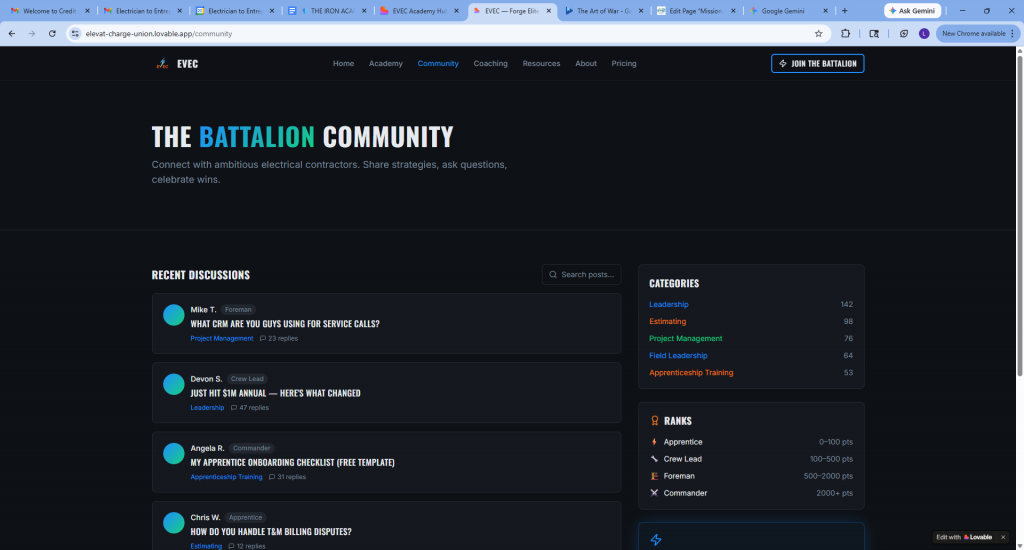Open the Coaching nav menu item
Screen dimensions: 1024x550
pyautogui.click(x=490, y=63)
